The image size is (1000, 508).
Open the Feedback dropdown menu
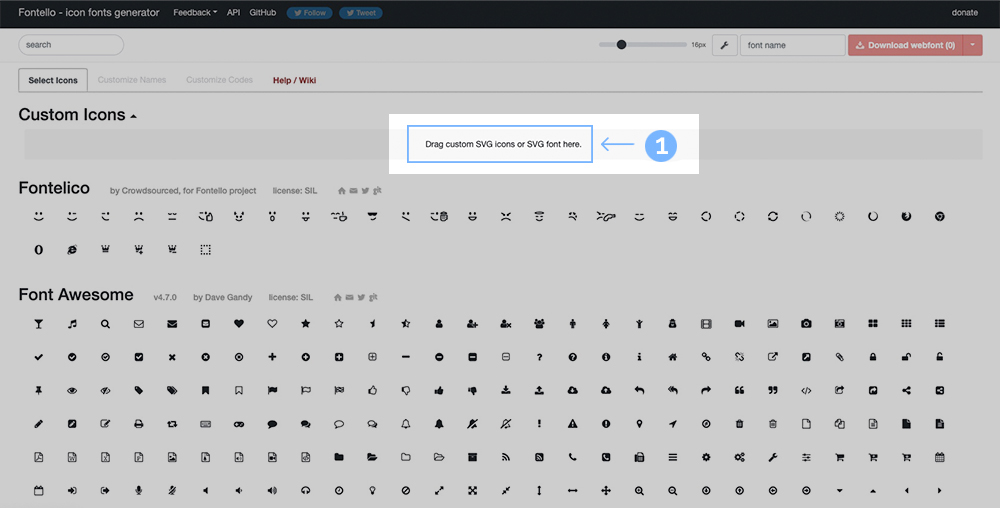coord(194,13)
